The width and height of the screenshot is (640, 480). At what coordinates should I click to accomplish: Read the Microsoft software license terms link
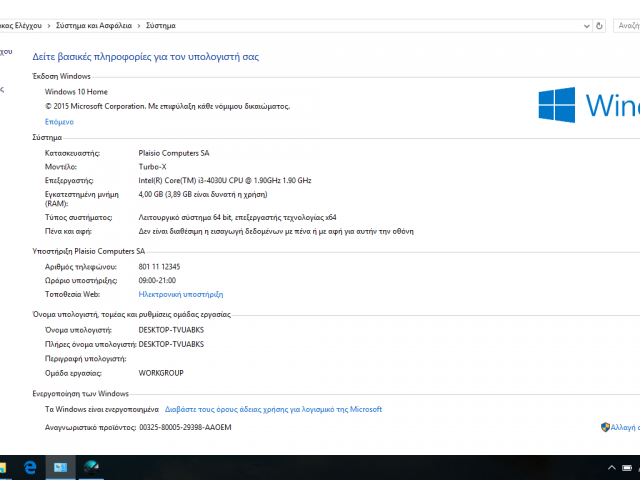tap(273, 409)
